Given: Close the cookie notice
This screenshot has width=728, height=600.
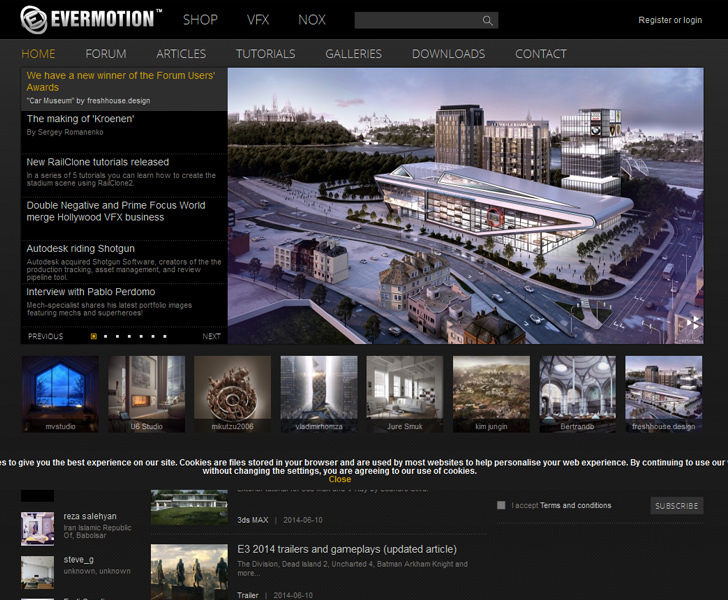Looking at the screenshot, I should [340, 479].
